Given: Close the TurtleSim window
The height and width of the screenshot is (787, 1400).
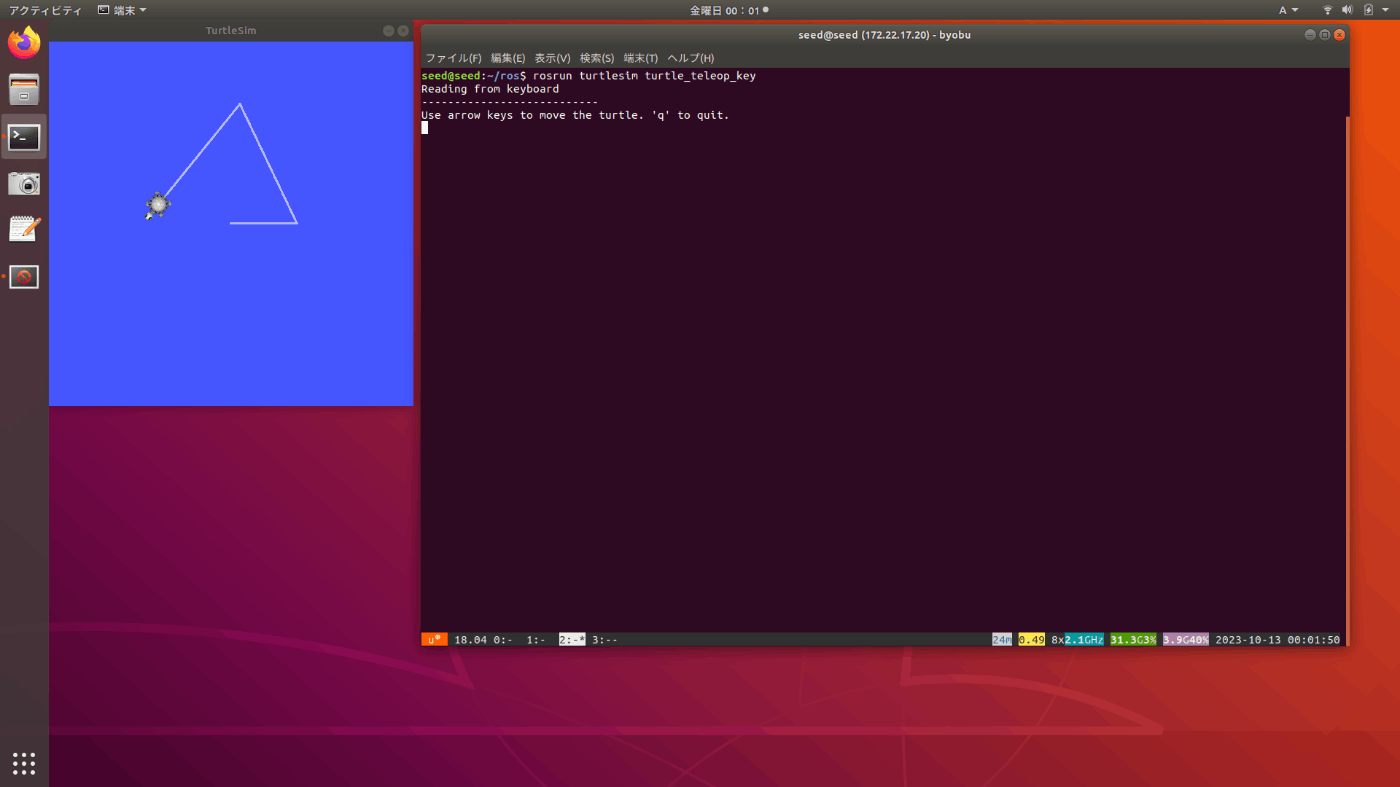Looking at the screenshot, I should 403,31.
